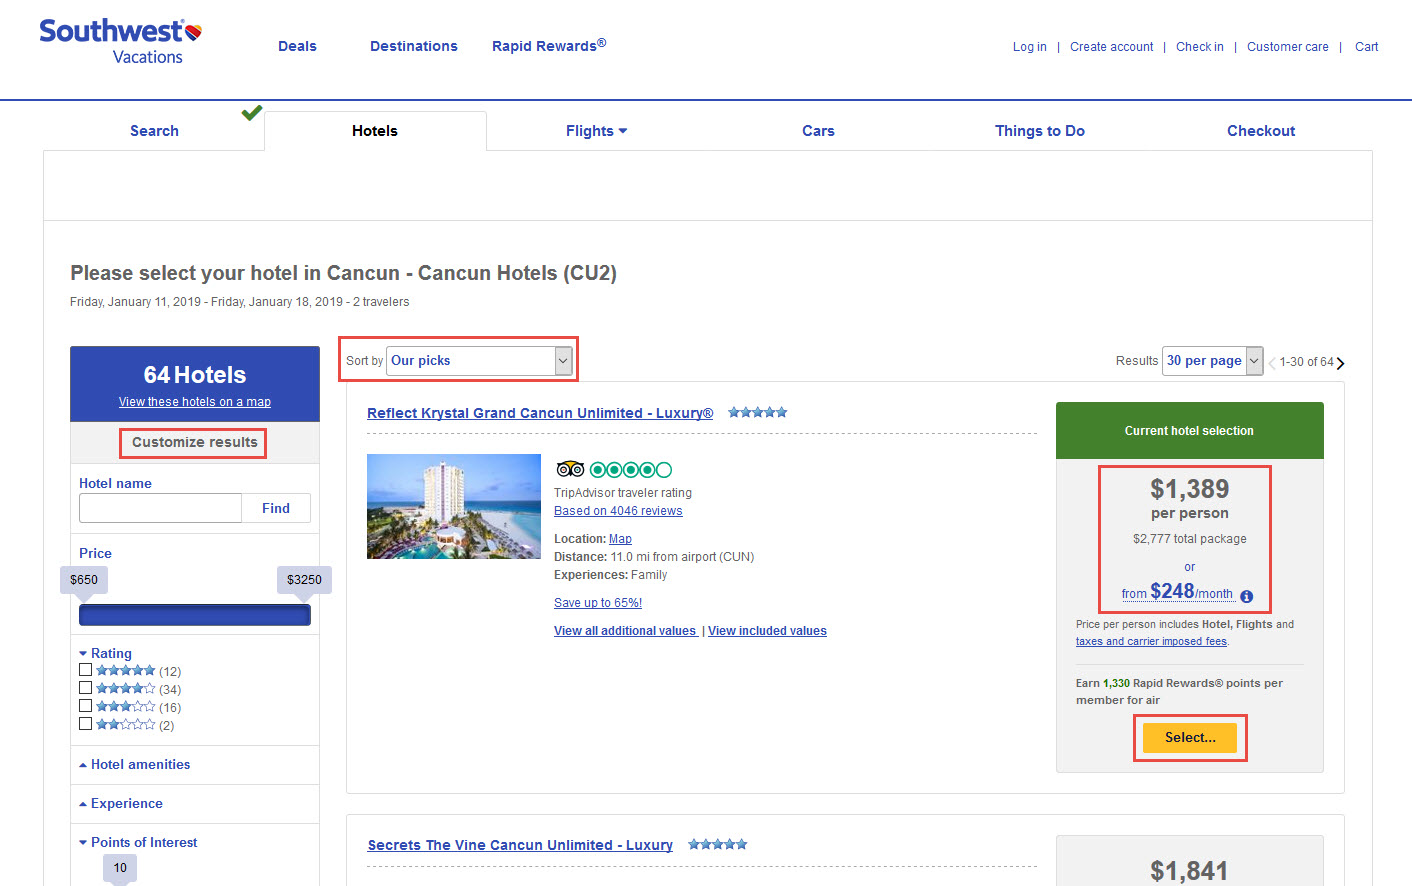Click the previous results page arrow
Viewport: 1412px width, 886px height.
pyautogui.click(x=1272, y=363)
